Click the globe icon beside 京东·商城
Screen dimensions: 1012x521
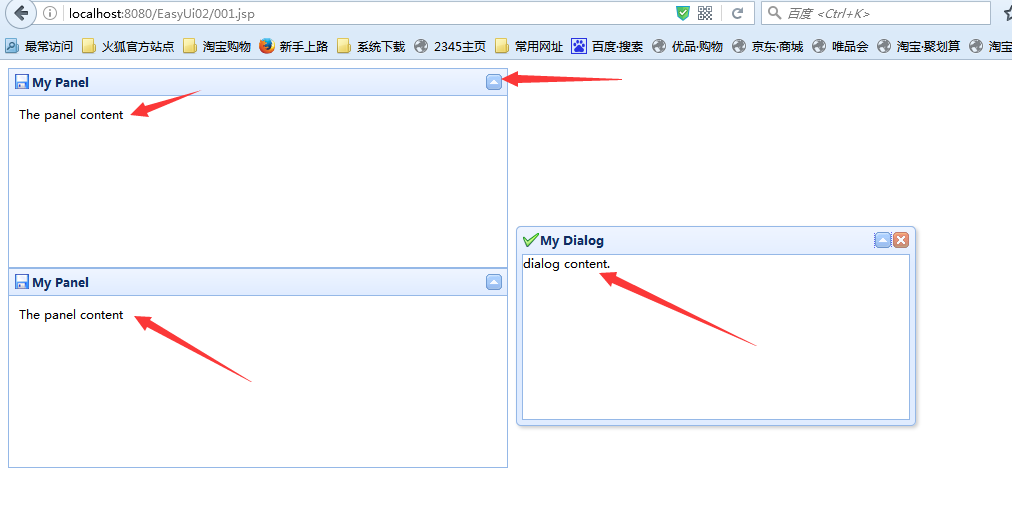point(739,46)
